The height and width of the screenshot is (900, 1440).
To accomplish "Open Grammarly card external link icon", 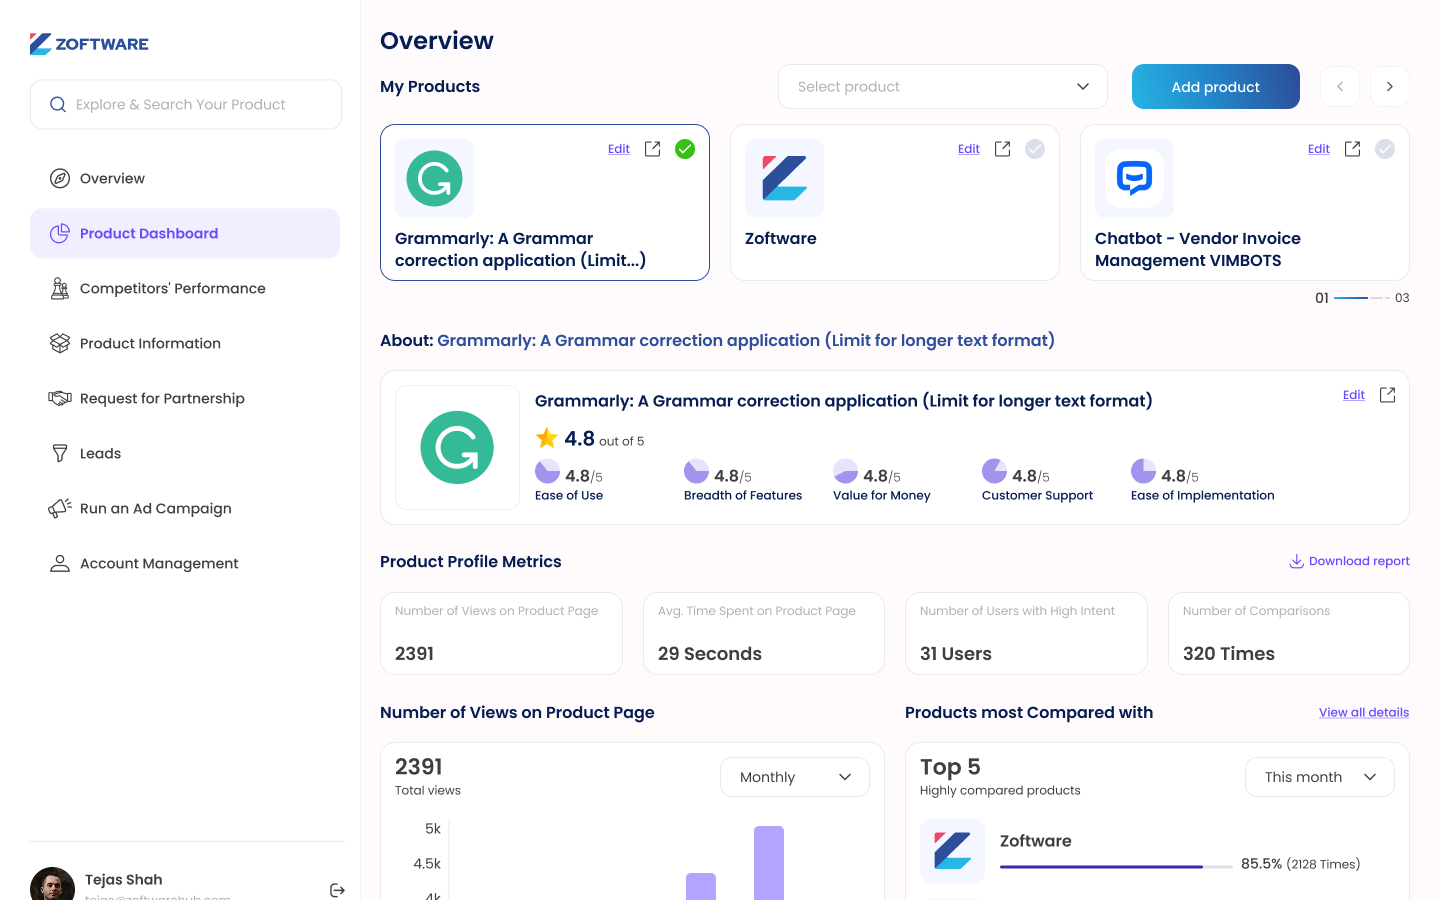I will (652, 149).
